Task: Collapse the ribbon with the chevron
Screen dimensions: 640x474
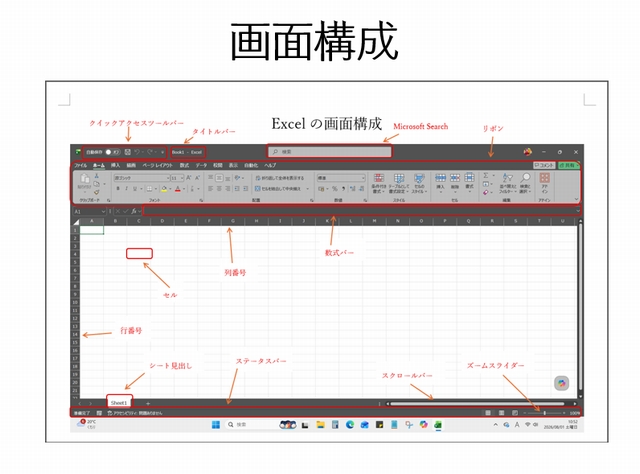Action: [x=576, y=199]
